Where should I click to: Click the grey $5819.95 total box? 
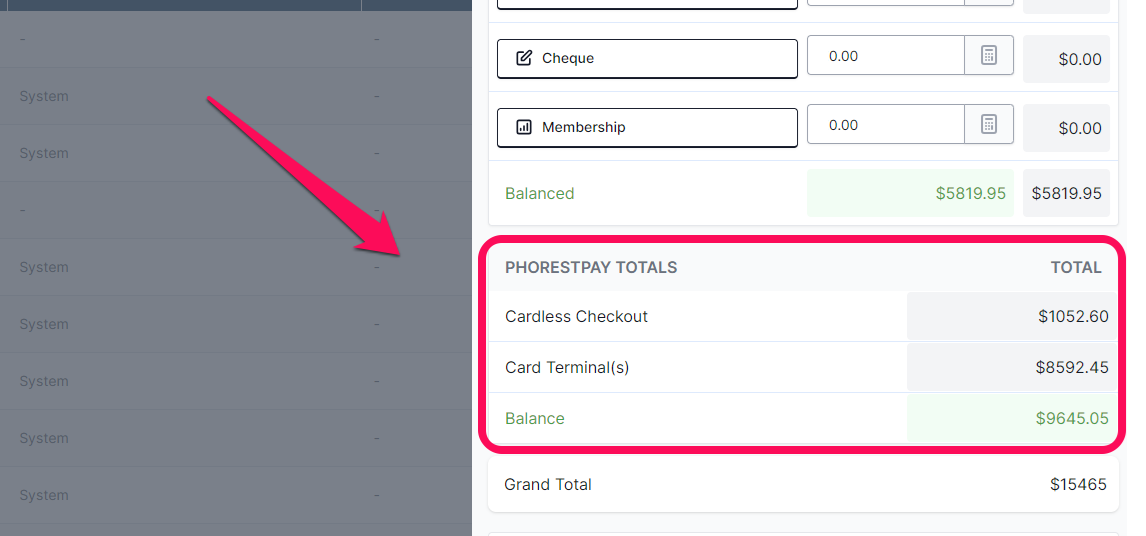tap(1066, 193)
